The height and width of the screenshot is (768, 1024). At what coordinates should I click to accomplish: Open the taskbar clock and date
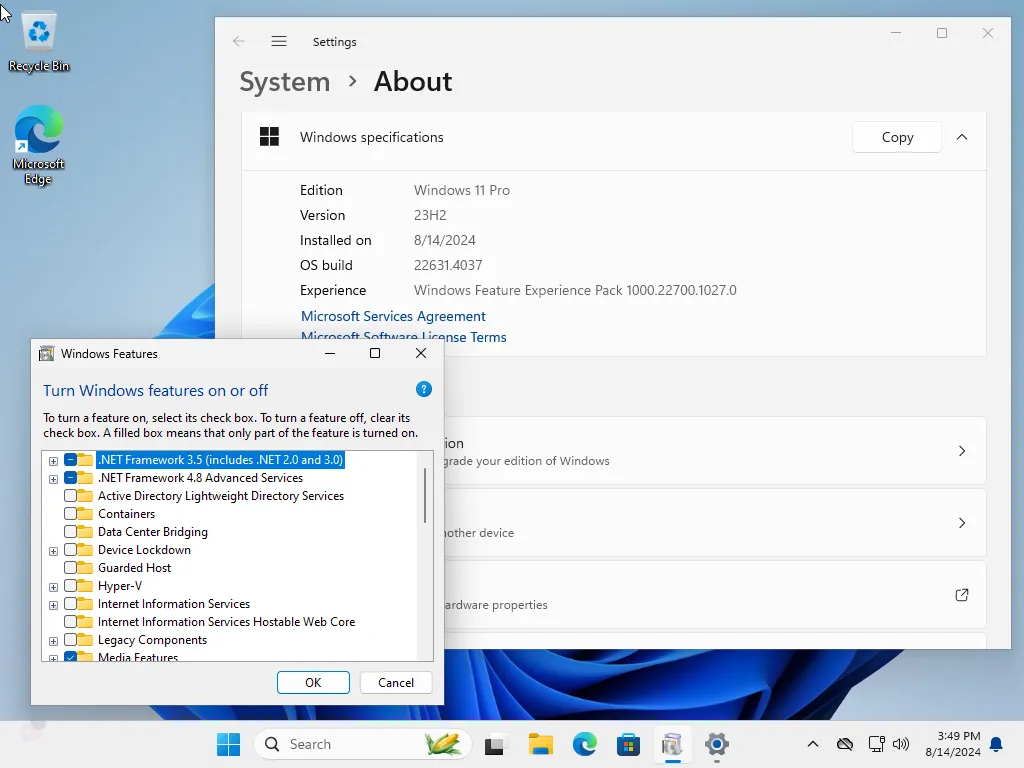(953, 744)
